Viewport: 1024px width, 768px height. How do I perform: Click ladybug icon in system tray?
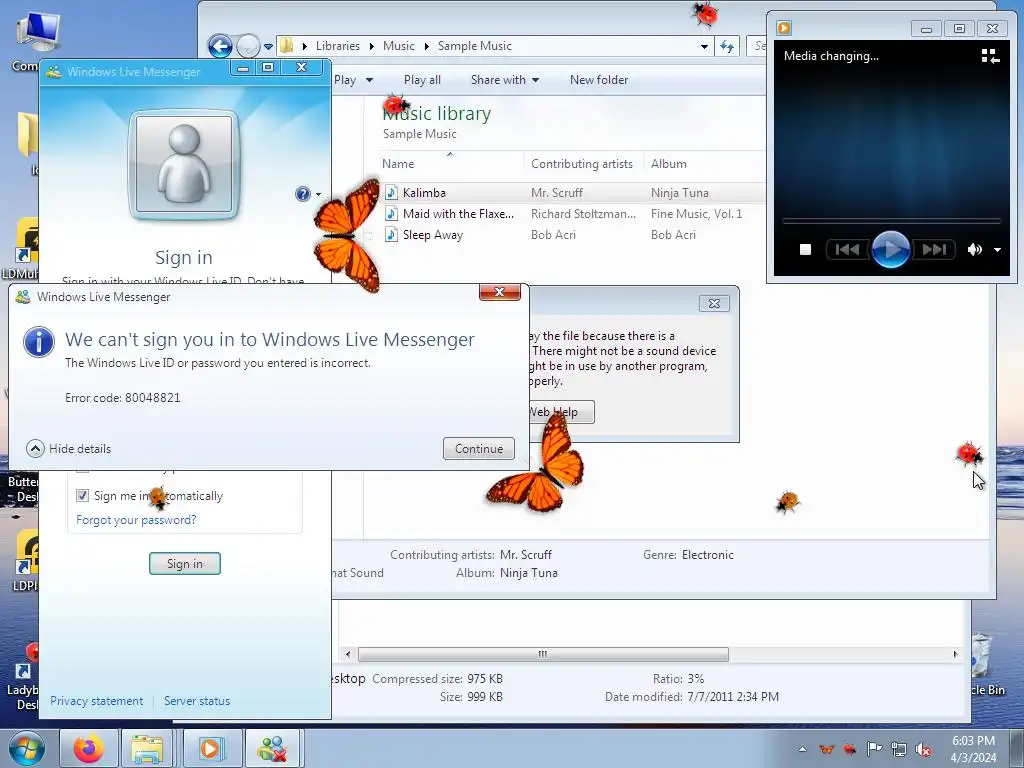850,749
